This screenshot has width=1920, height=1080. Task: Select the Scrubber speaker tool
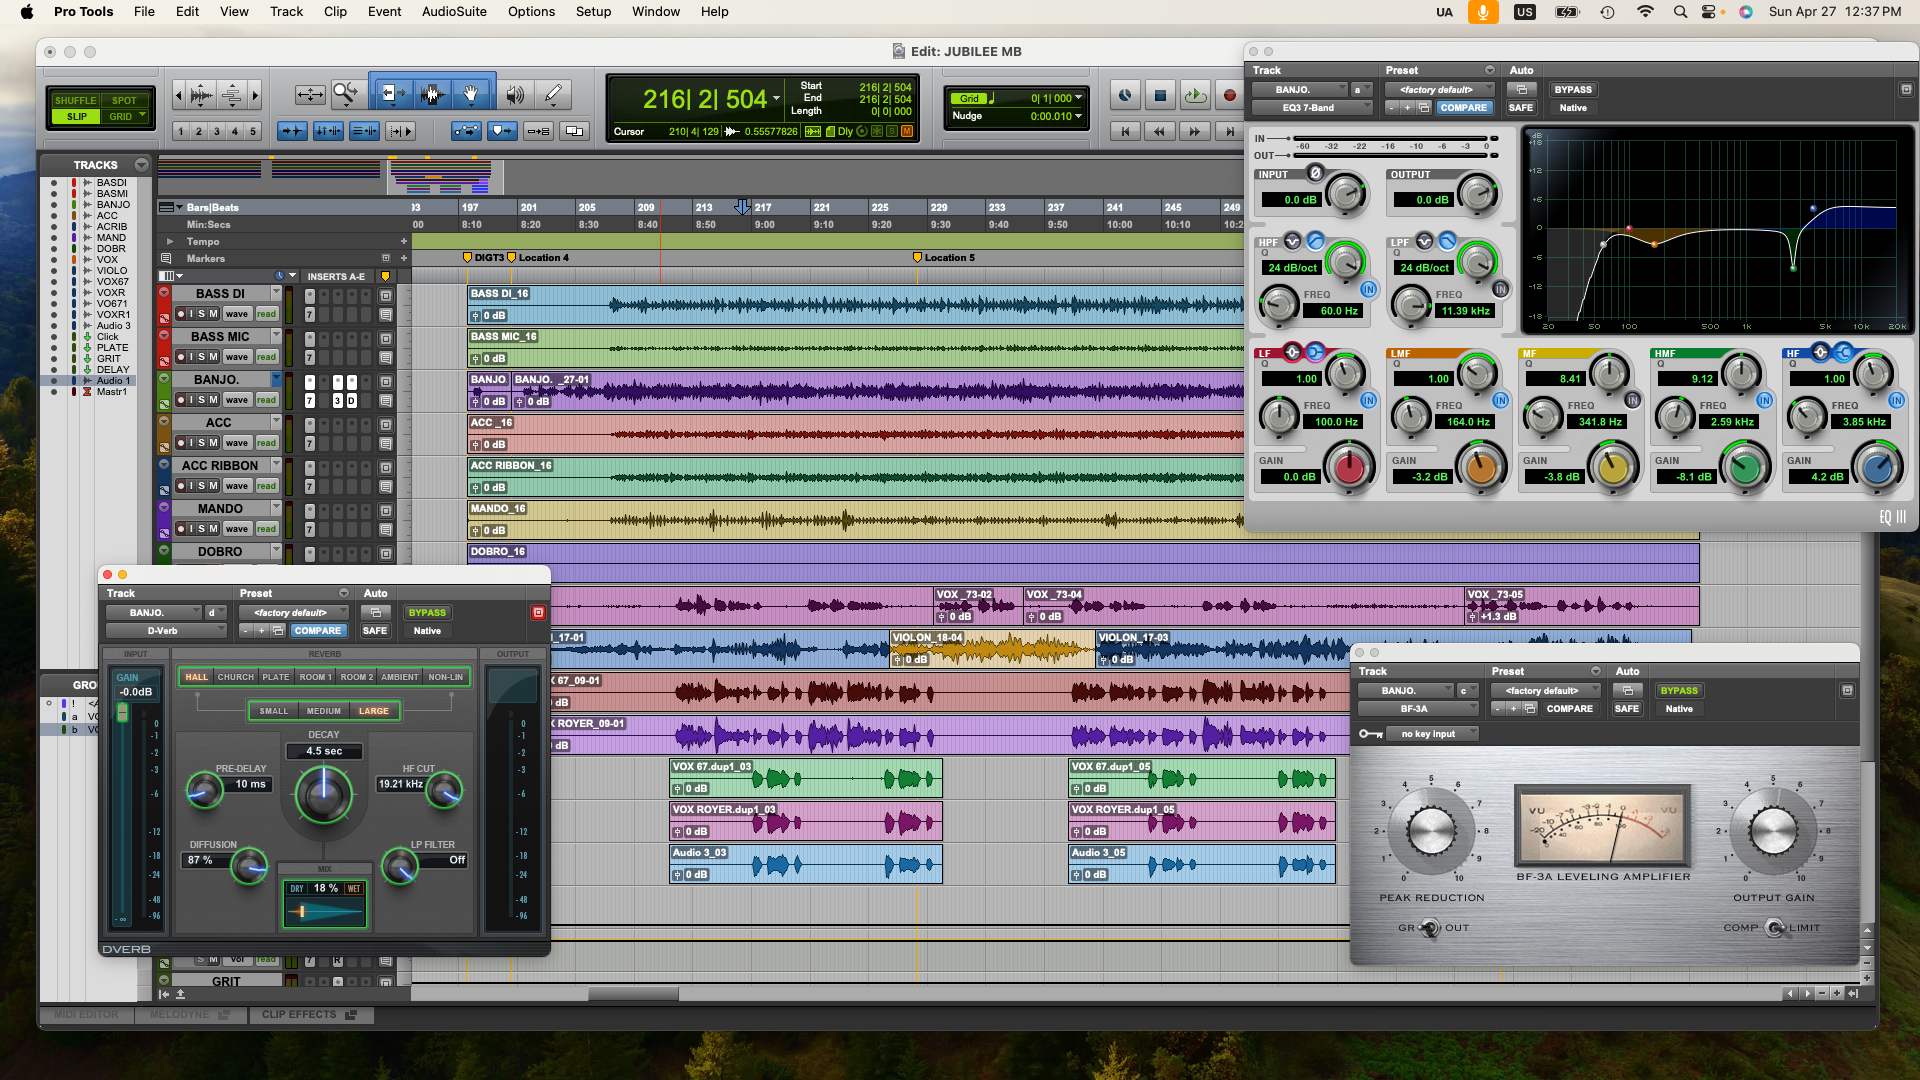(x=515, y=95)
